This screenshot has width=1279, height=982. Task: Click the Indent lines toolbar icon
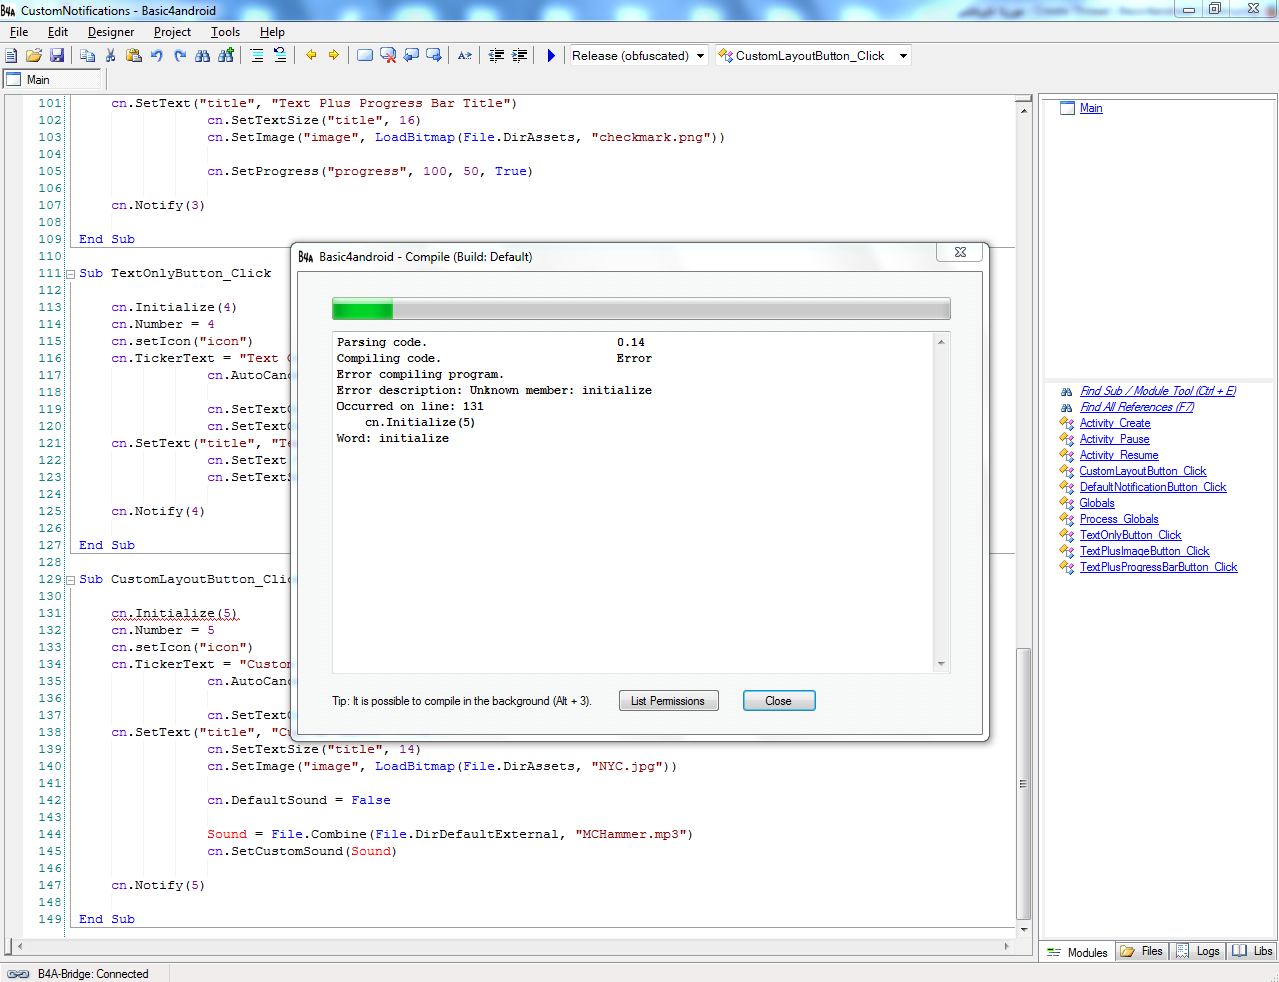click(520, 56)
